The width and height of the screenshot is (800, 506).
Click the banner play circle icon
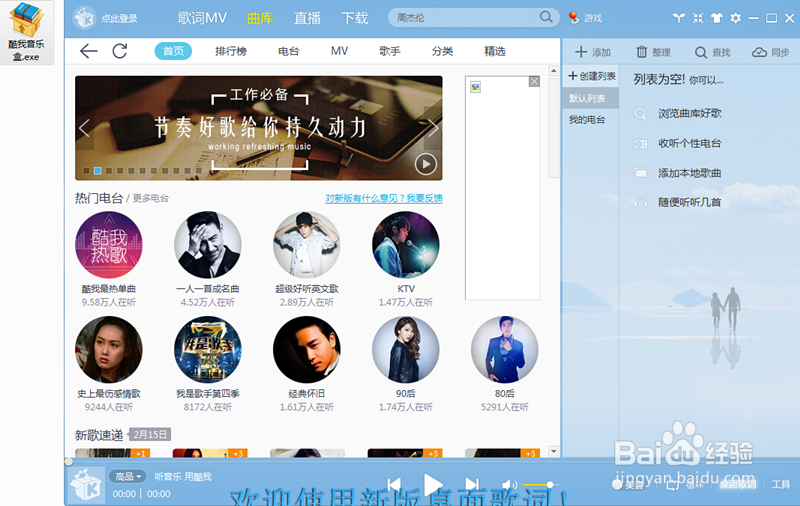tap(426, 164)
